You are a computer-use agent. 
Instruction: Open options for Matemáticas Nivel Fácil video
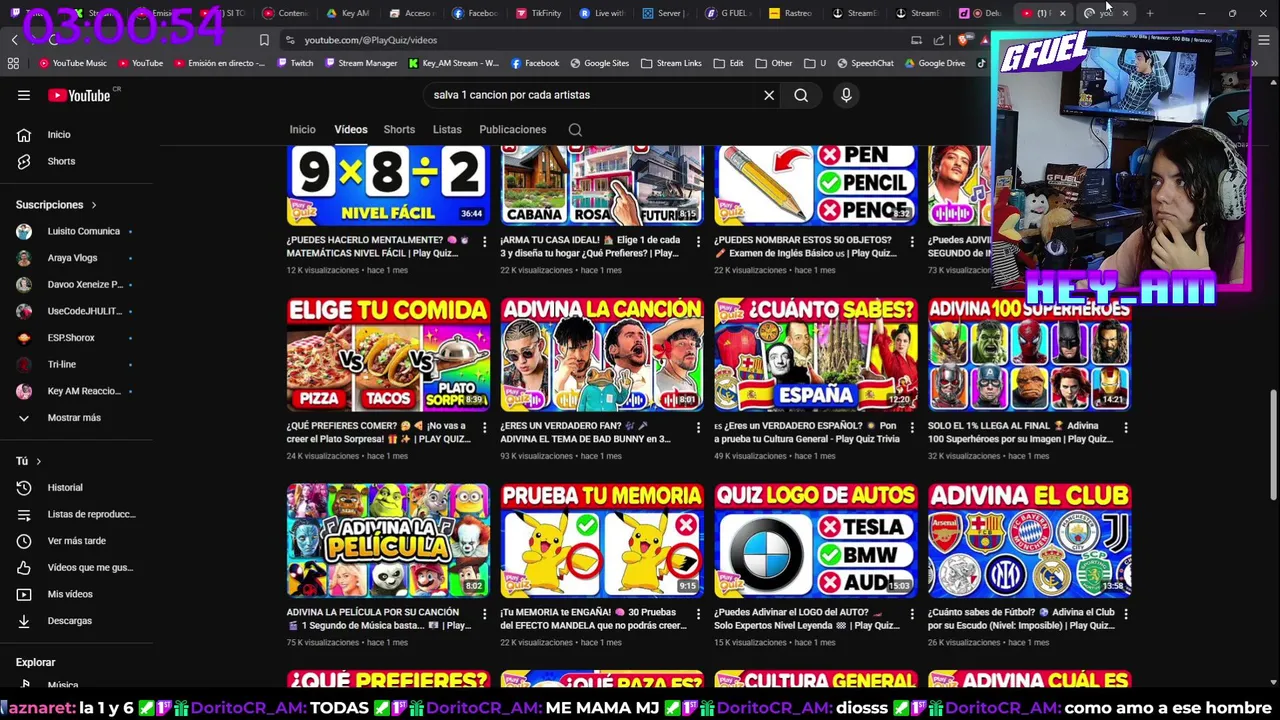coord(485,242)
